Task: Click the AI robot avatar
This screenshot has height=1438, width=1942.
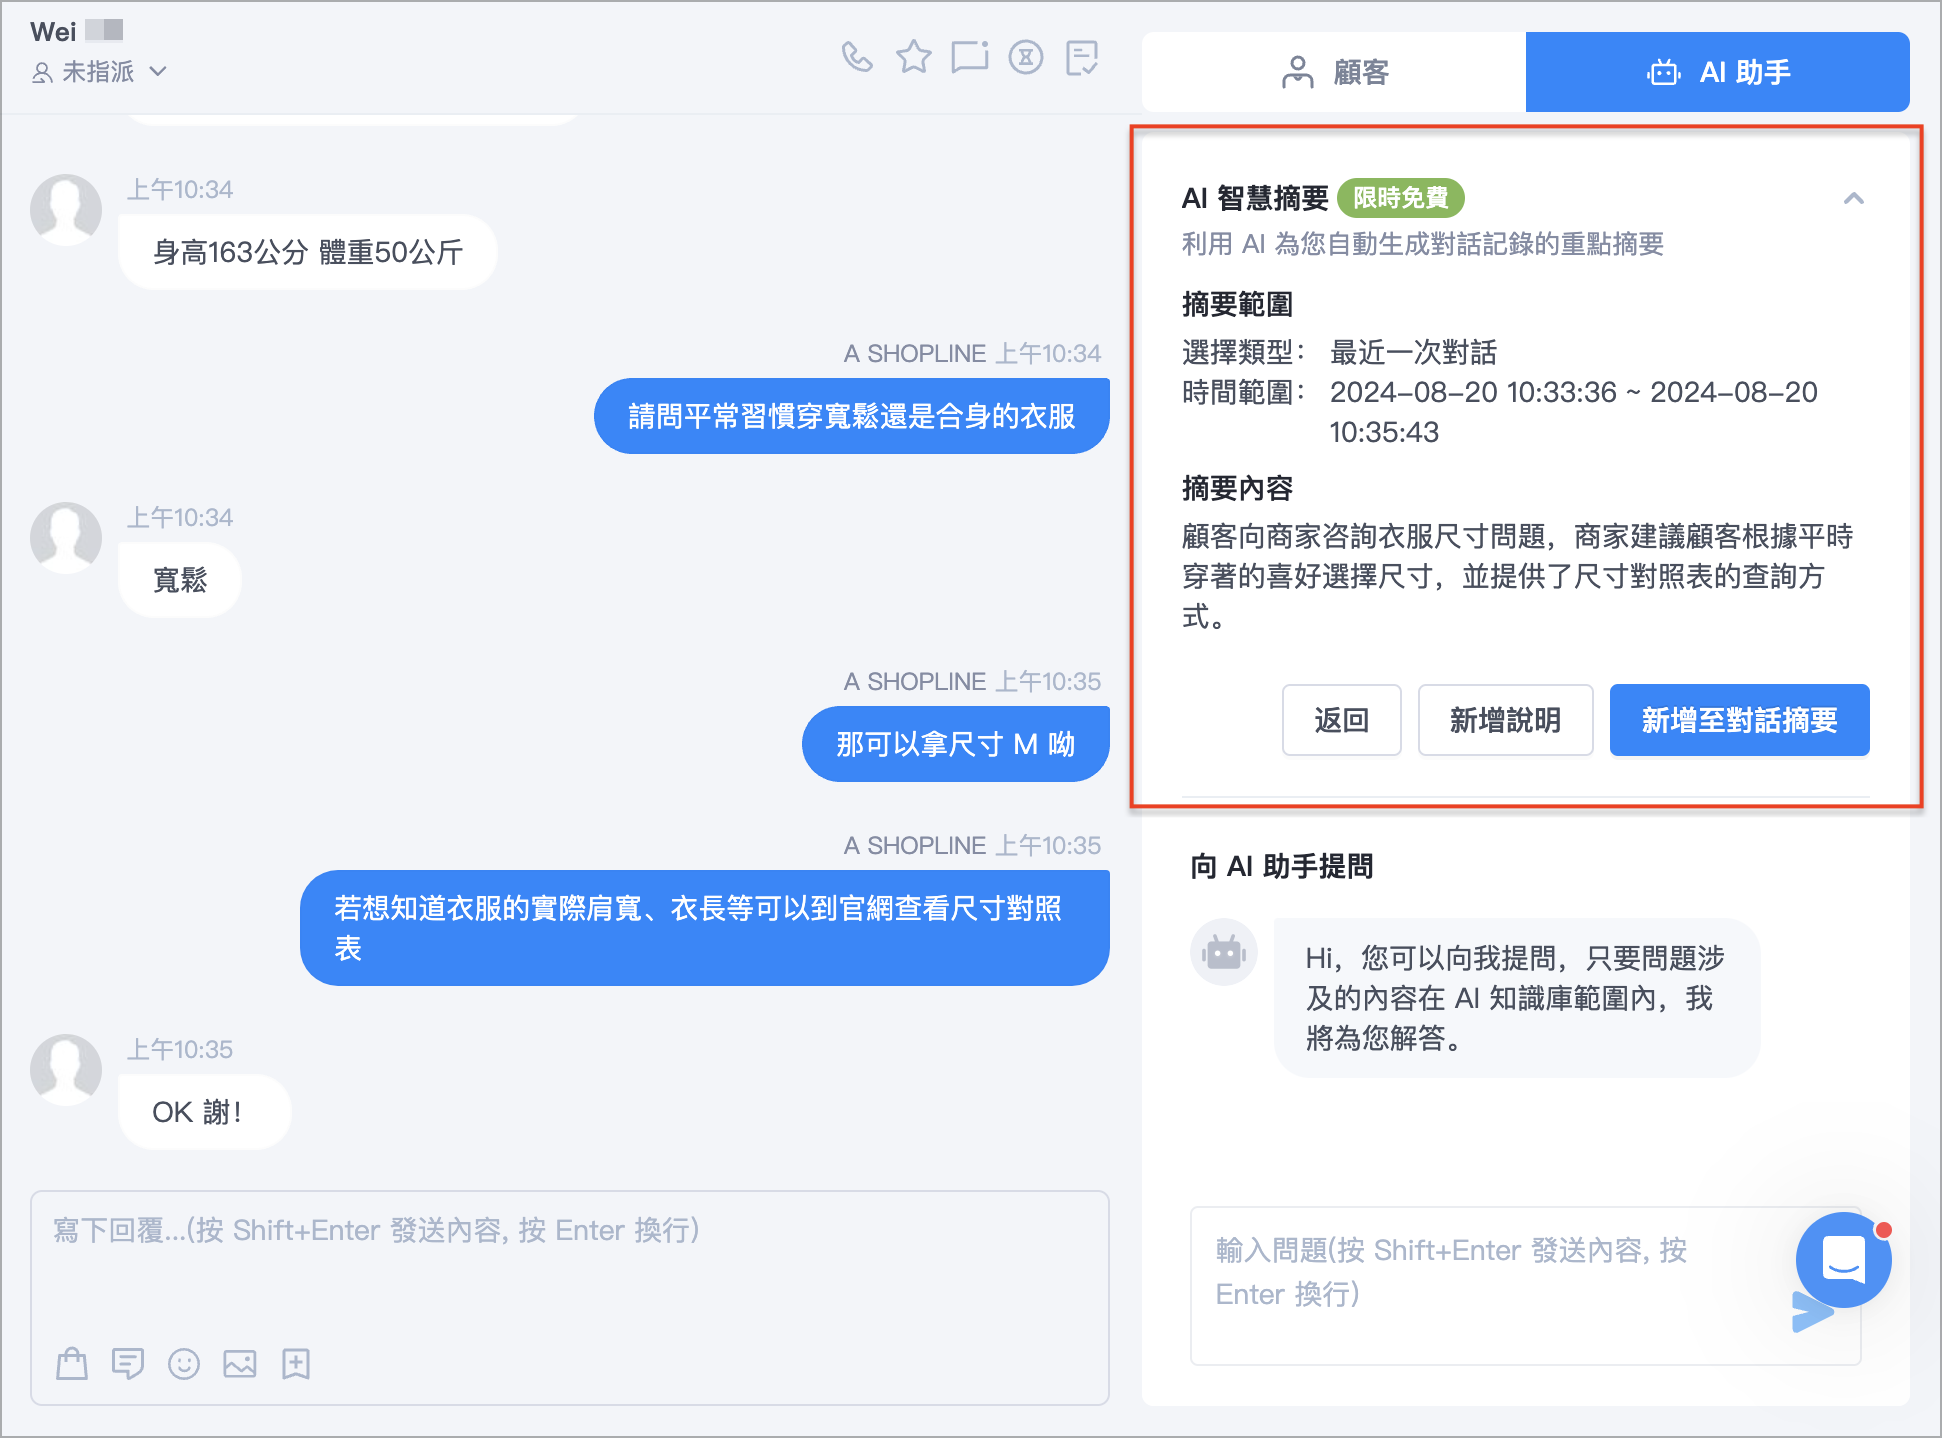Action: (x=1224, y=952)
